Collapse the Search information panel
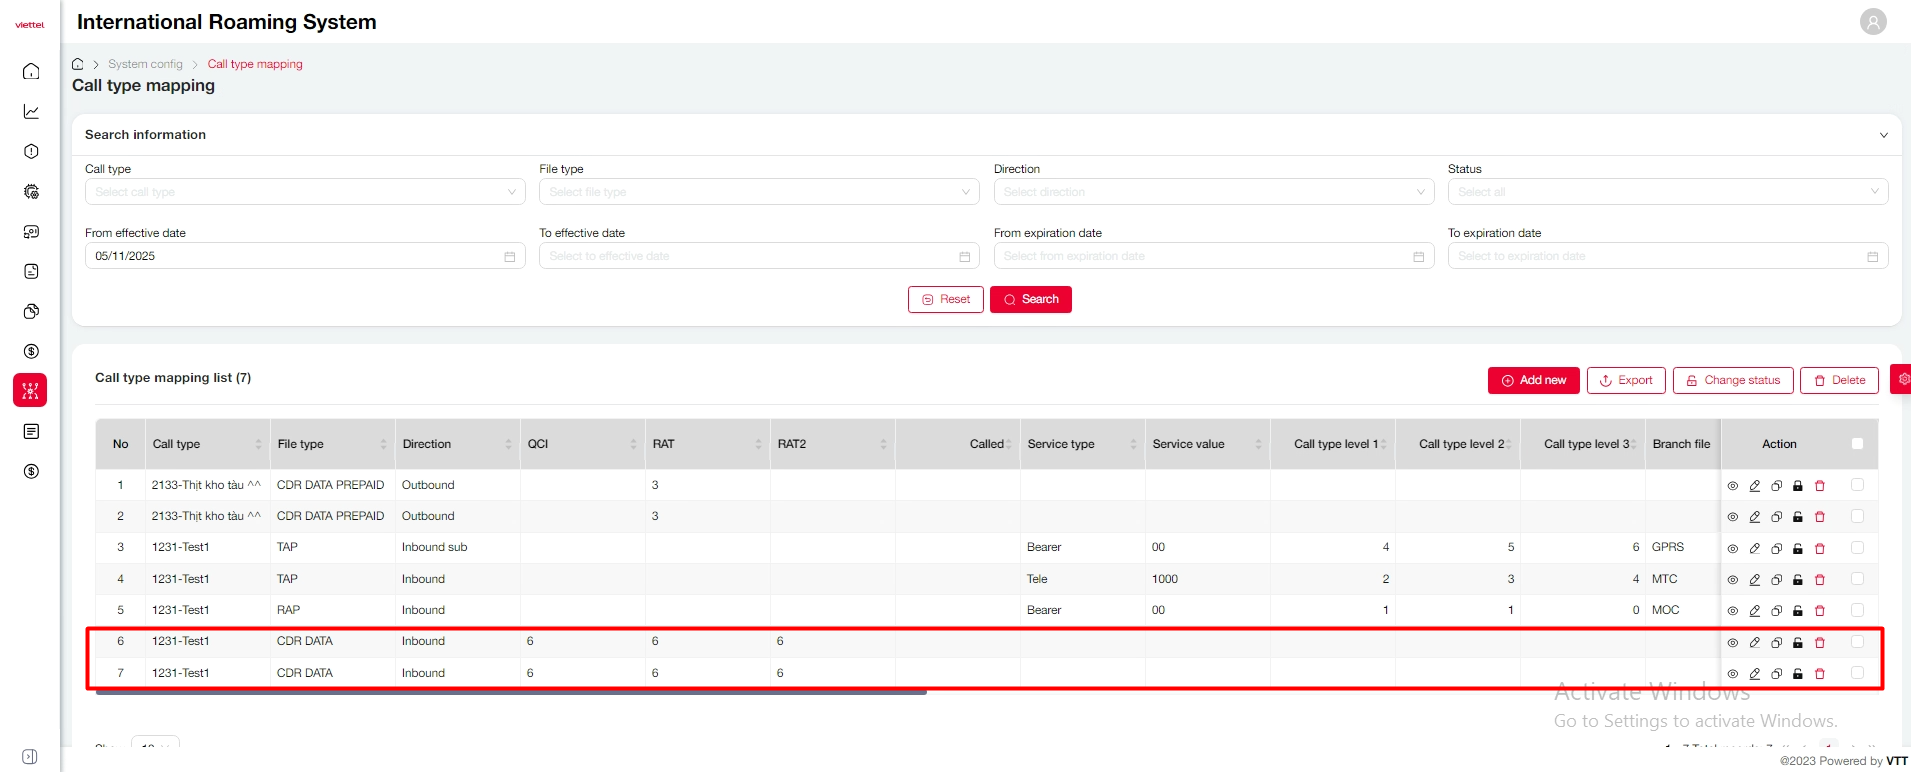1911x772 pixels. coord(1883,135)
